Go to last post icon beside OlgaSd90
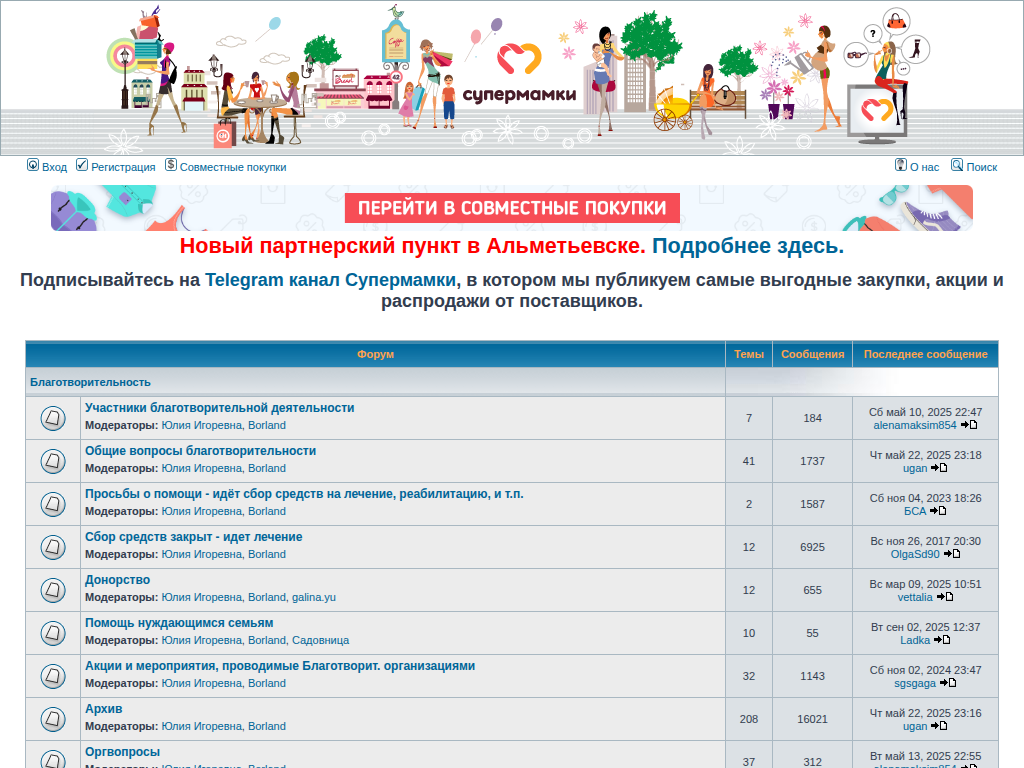 pos(952,554)
